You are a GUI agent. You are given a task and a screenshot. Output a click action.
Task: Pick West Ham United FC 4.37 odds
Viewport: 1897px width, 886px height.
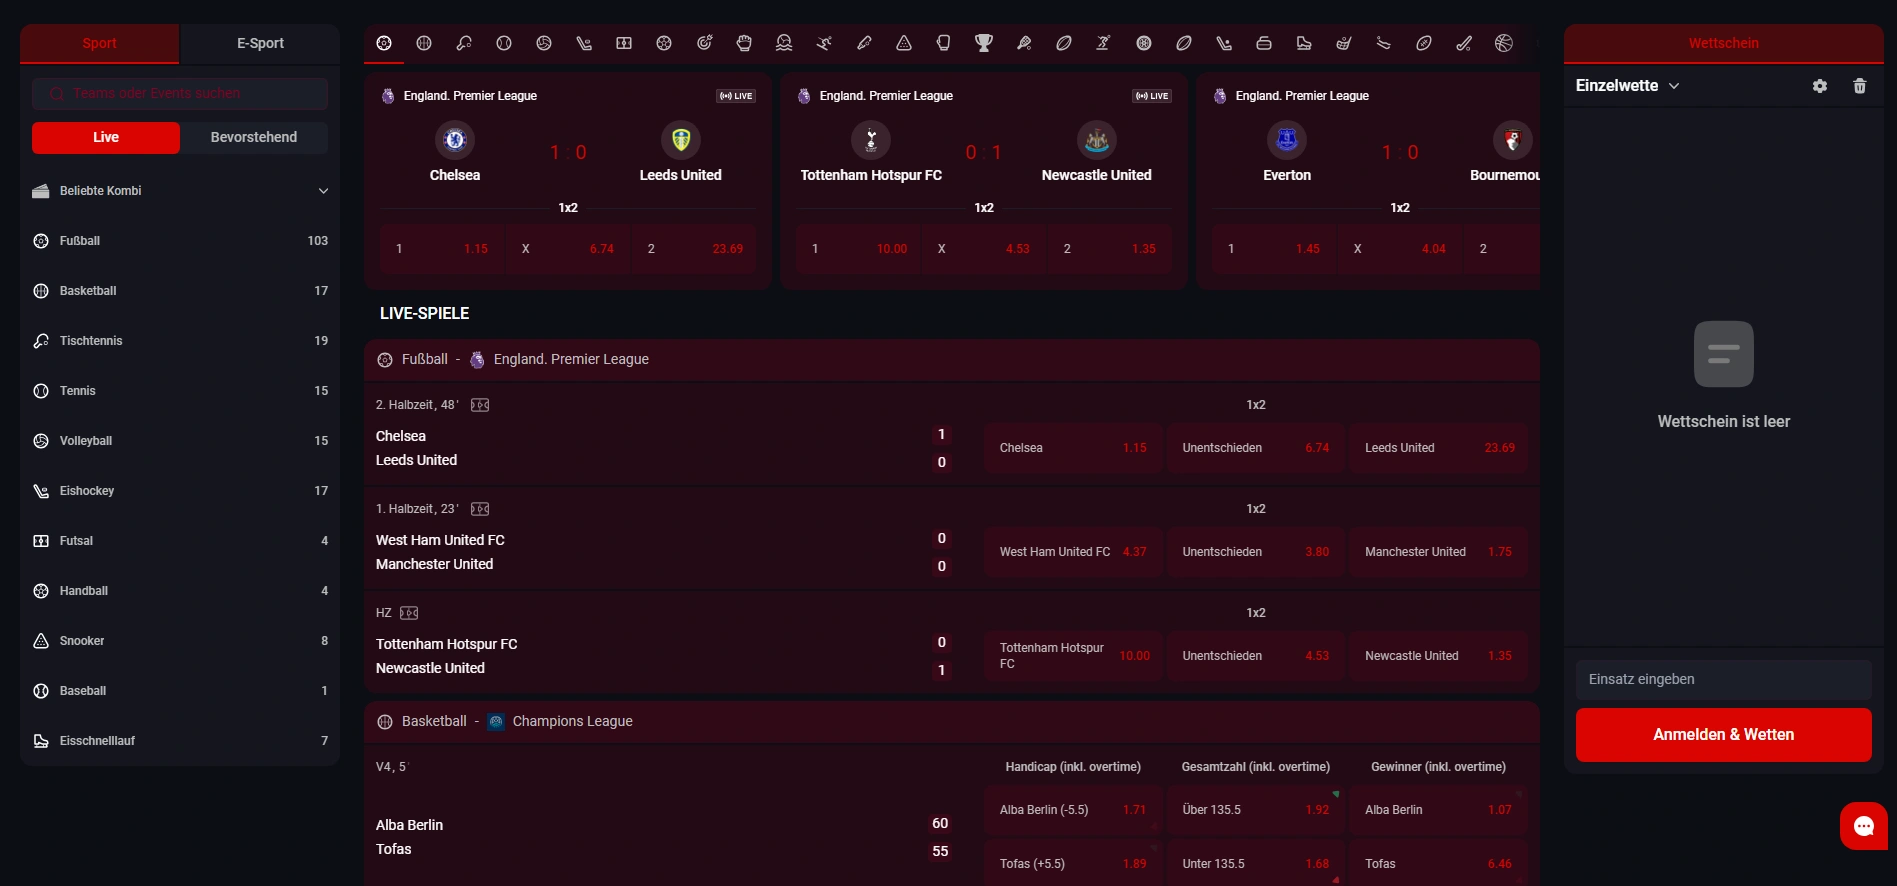coord(1073,552)
